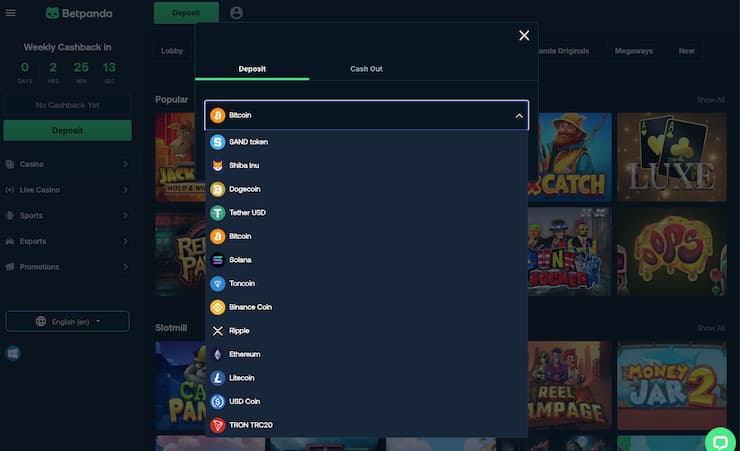Open the English language selector
The image size is (740, 451).
[67, 321]
